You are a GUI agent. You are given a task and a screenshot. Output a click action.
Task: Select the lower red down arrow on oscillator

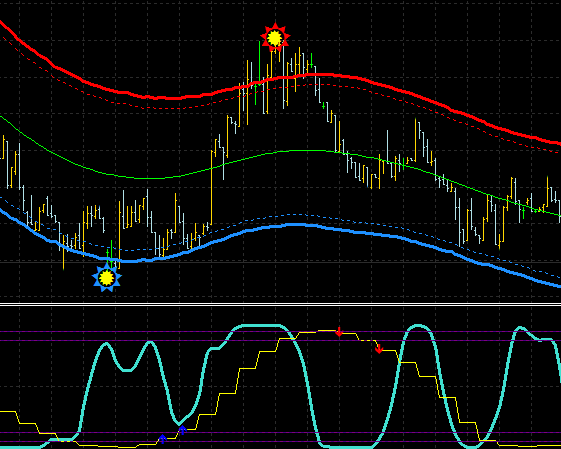coord(379,348)
